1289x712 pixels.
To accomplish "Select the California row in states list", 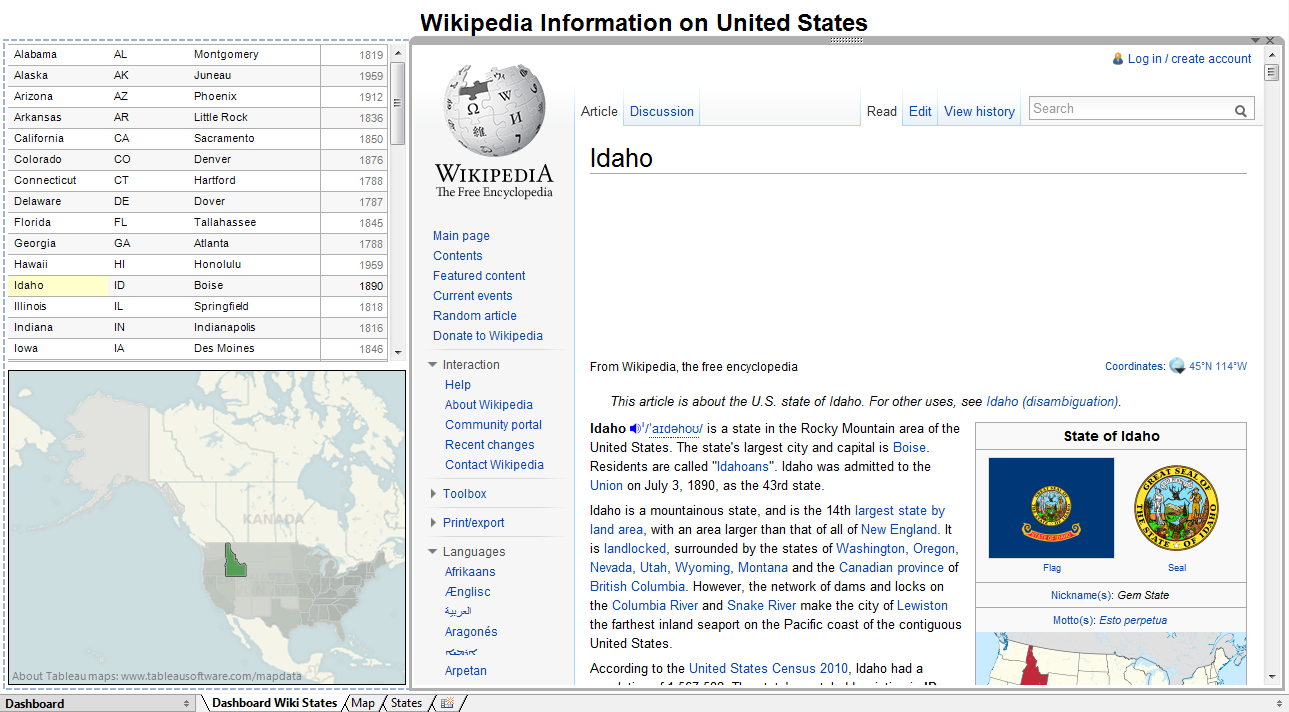I will [x=198, y=139].
